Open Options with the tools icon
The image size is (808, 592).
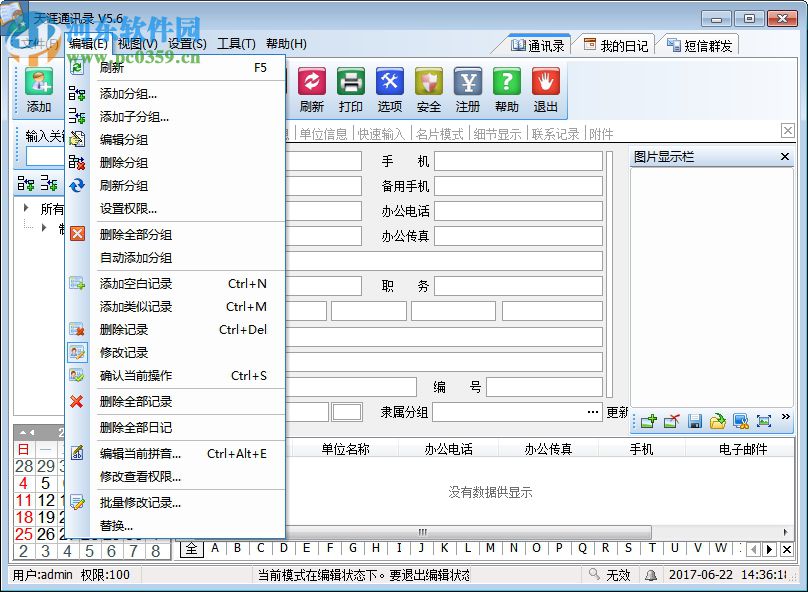click(390, 81)
